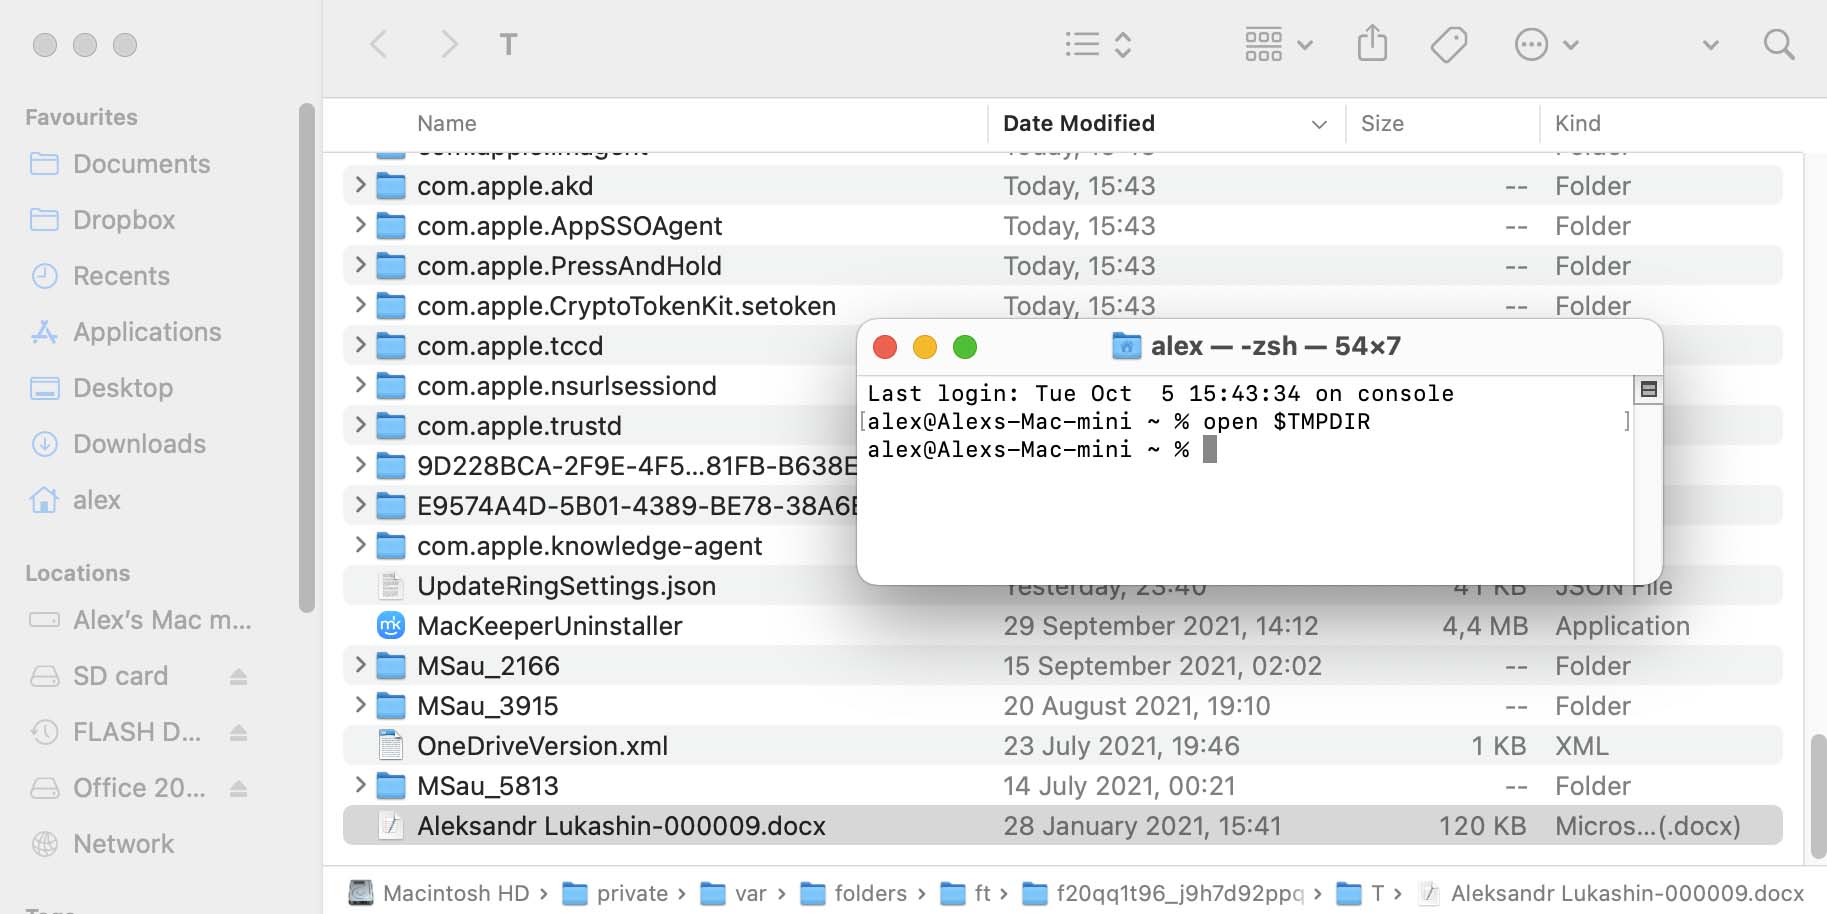This screenshot has width=1827, height=914.
Task: Eject the FLASH drive
Action: click(238, 731)
